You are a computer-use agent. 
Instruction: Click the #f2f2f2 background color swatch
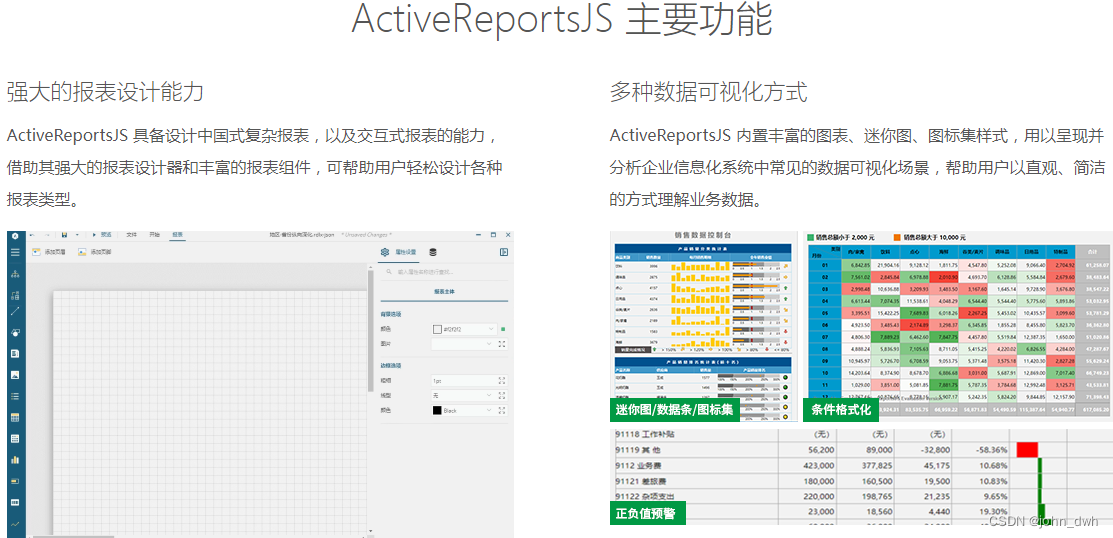coord(437,329)
